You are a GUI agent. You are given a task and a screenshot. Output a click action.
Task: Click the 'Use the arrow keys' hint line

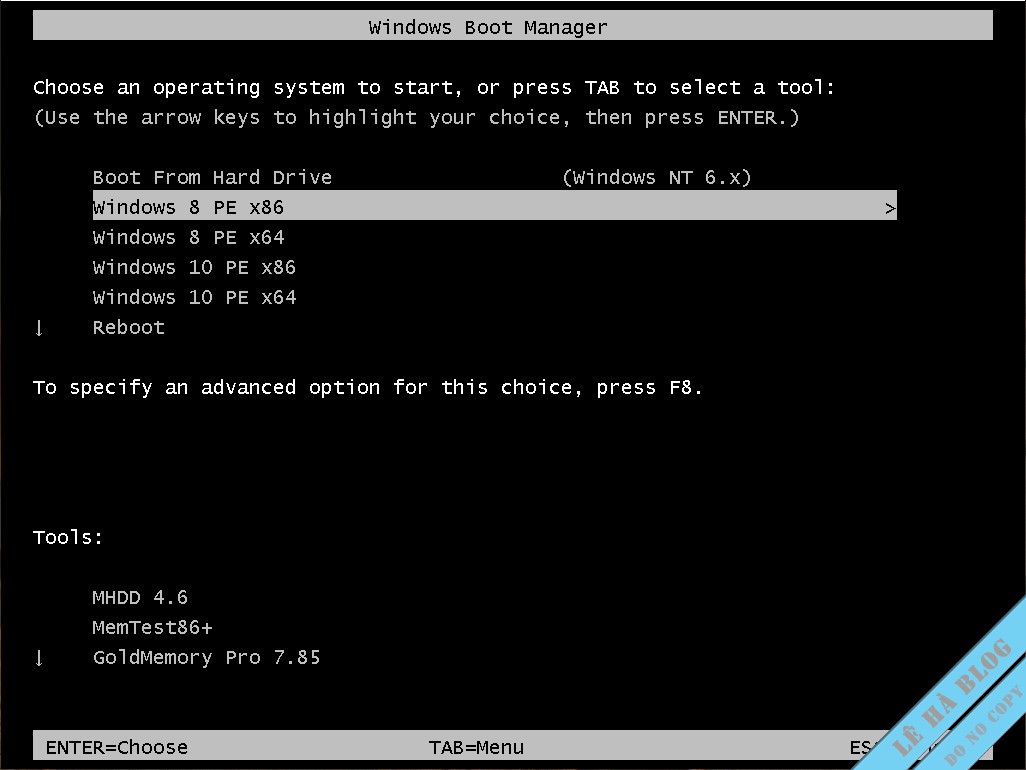416,118
